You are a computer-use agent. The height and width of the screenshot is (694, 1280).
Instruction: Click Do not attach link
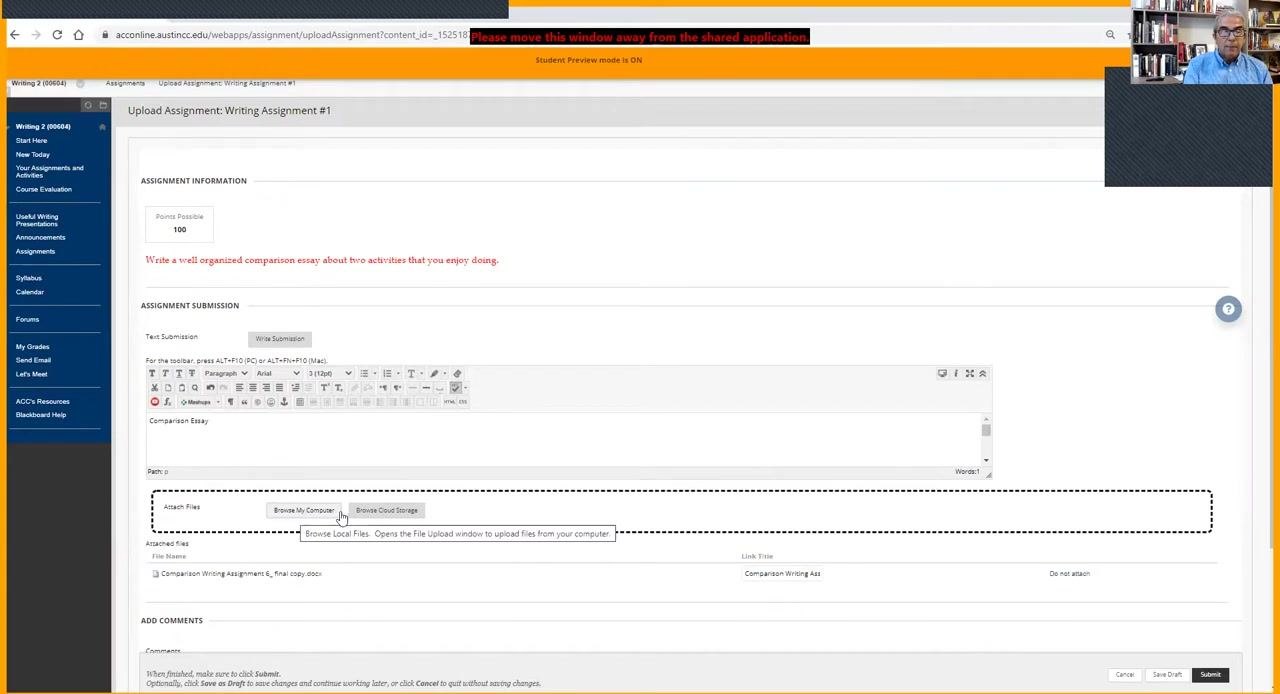pyautogui.click(x=1069, y=574)
